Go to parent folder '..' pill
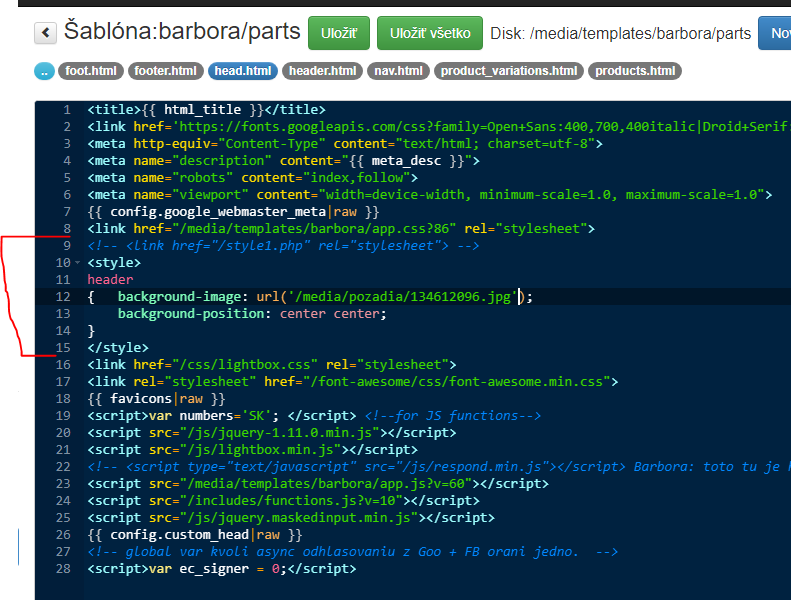791x600 pixels. [x=44, y=71]
